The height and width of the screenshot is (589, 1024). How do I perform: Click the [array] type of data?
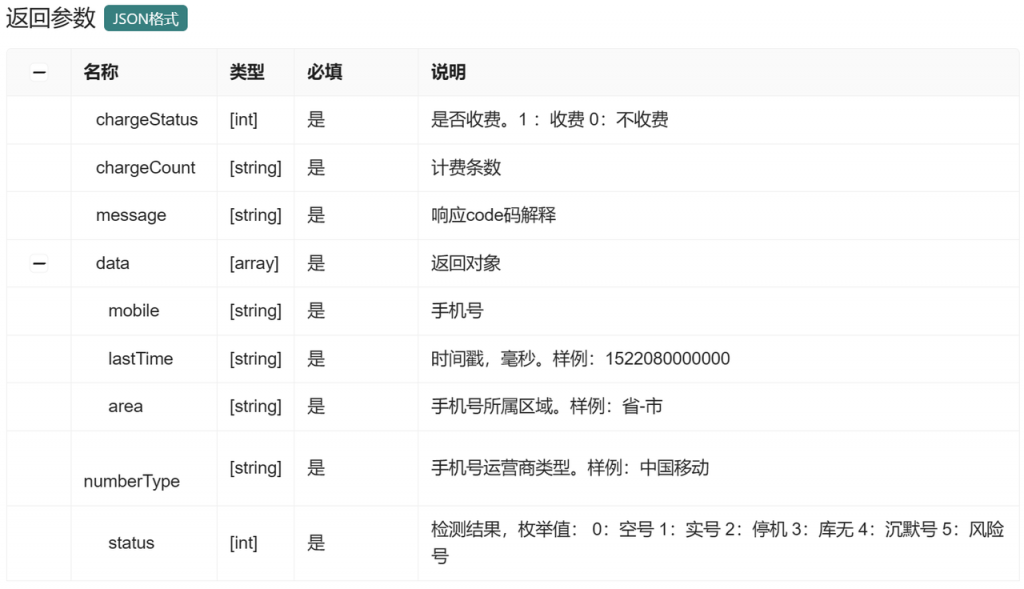click(x=254, y=263)
